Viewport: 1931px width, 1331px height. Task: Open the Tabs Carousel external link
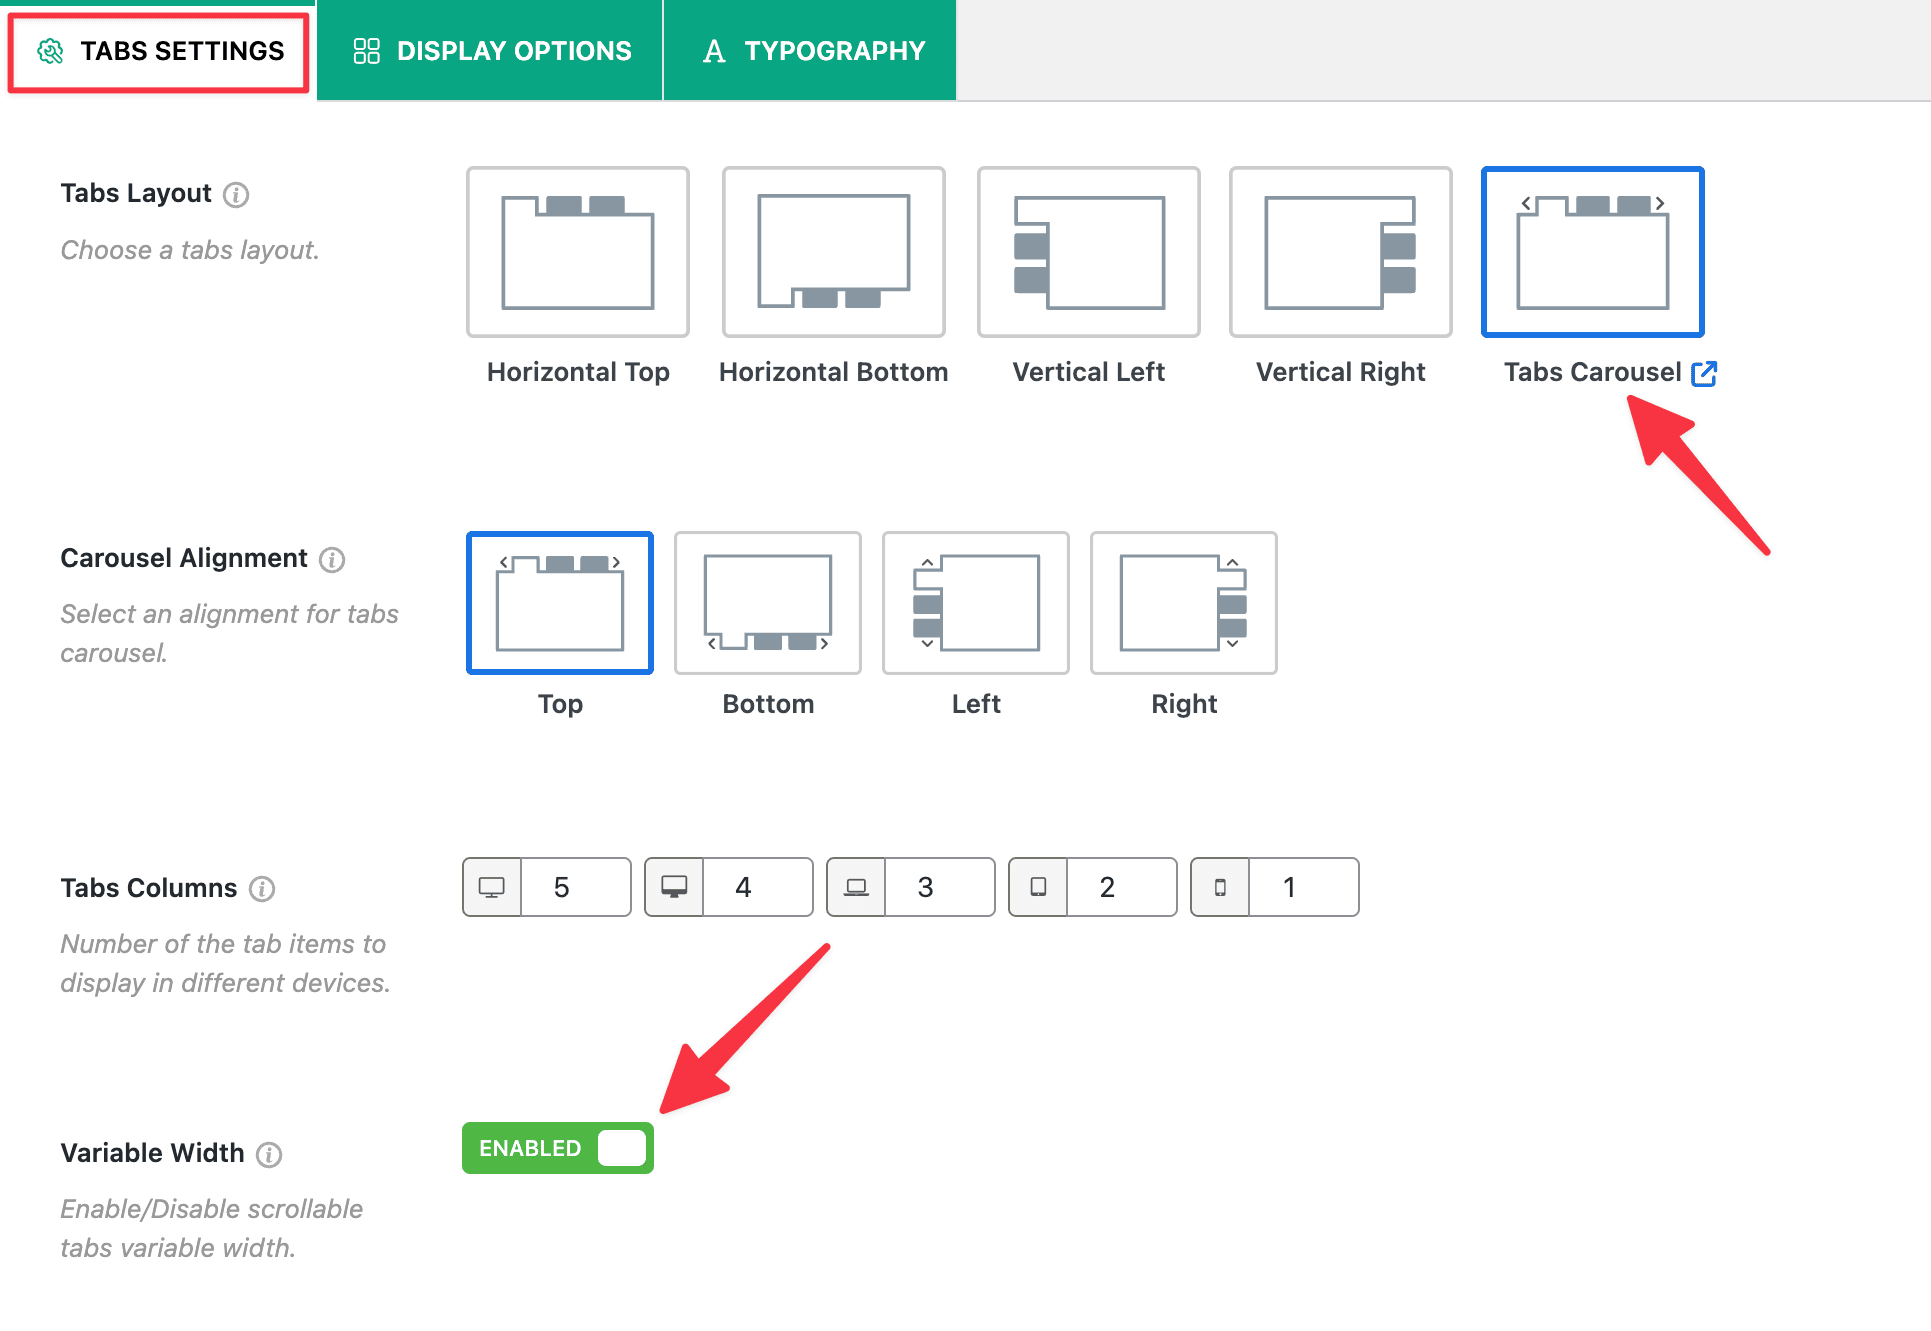1705,373
